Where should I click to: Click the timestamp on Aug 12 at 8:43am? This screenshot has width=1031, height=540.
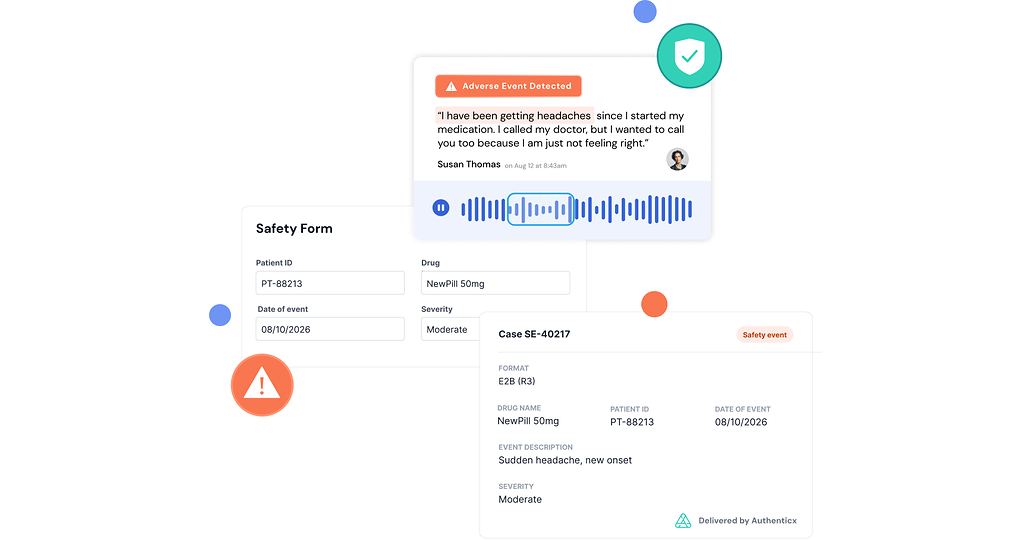pos(535,166)
